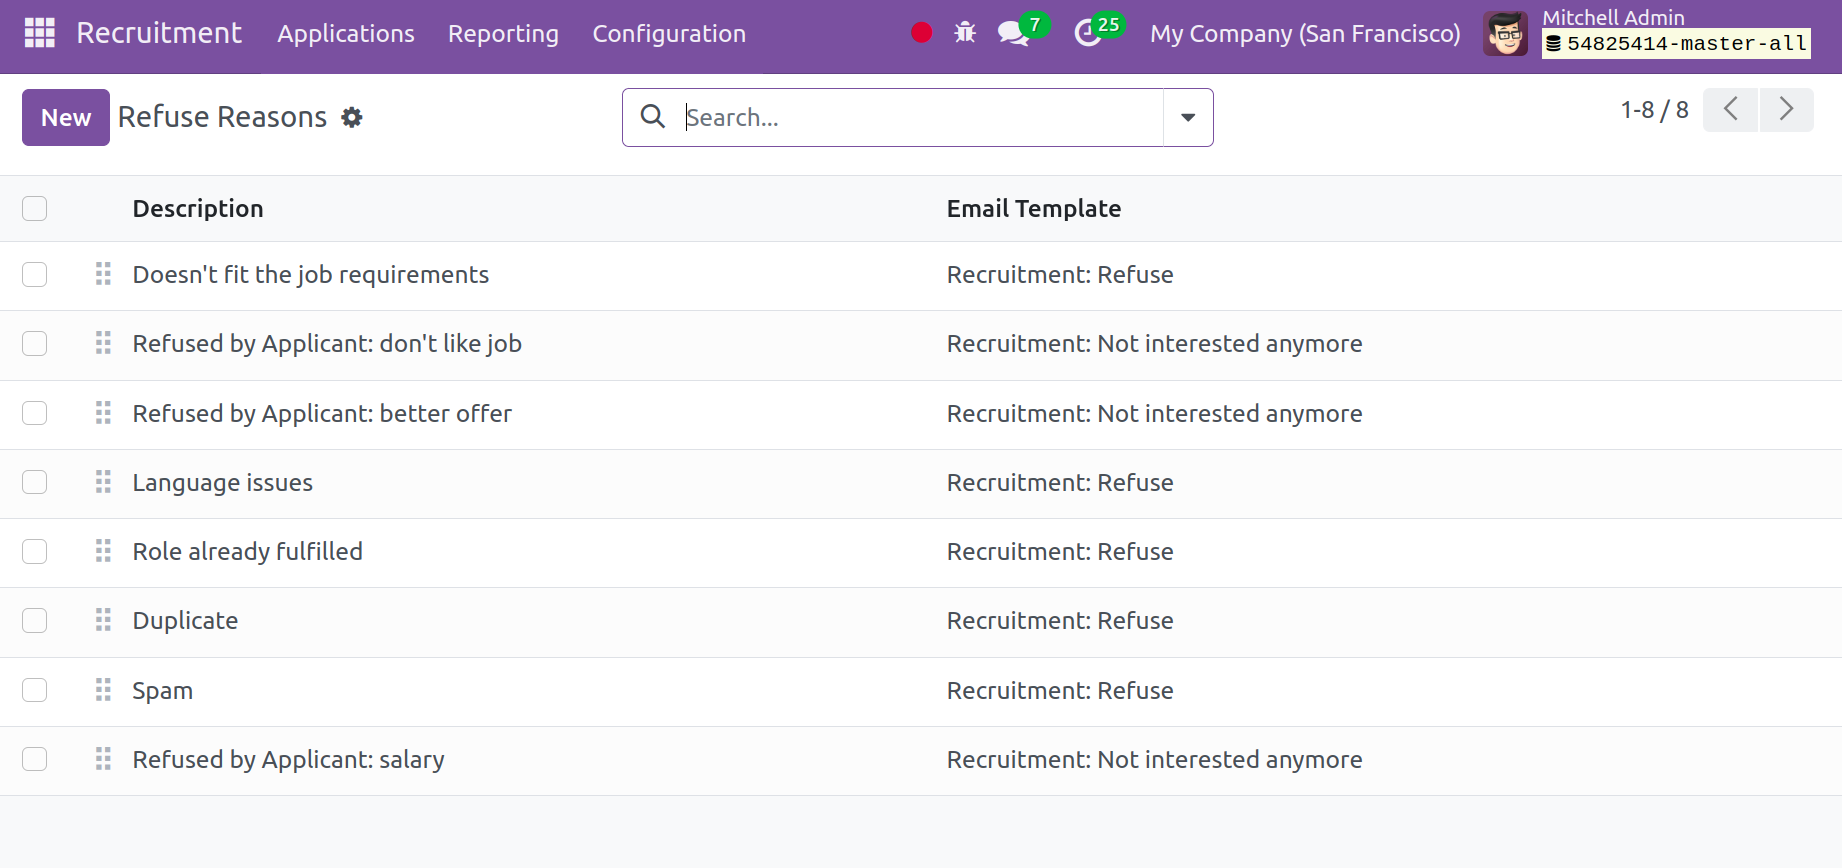This screenshot has width=1842, height=868.
Task: Open the Duplicate record
Action: tap(185, 621)
